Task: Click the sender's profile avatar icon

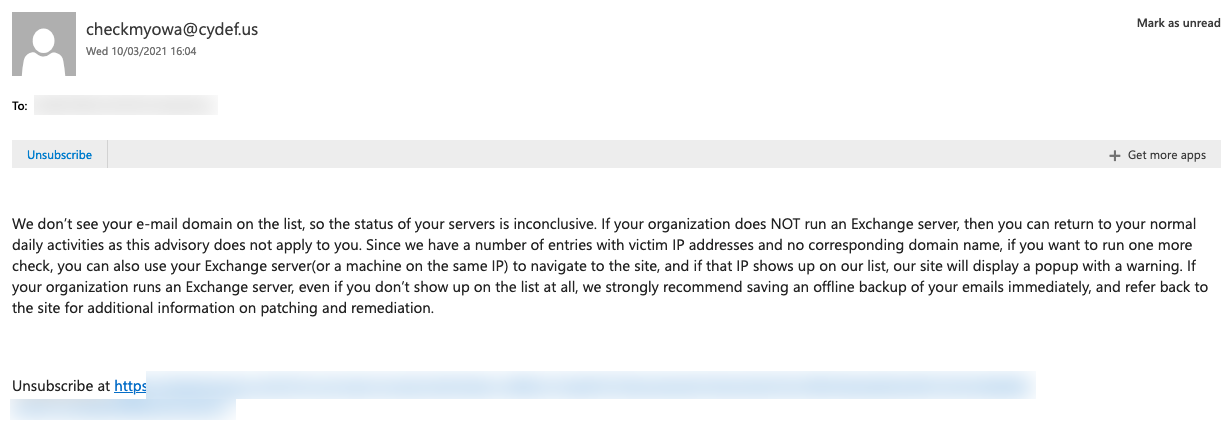Action: [x=44, y=44]
